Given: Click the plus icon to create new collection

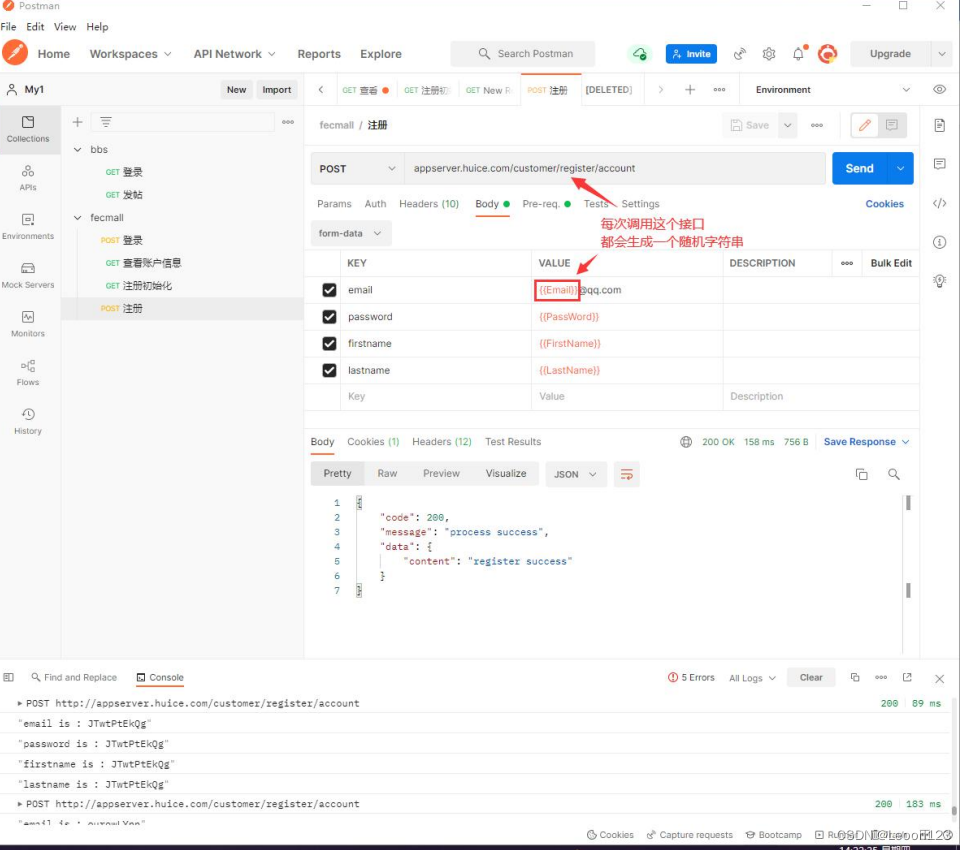Looking at the screenshot, I should click(x=78, y=122).
